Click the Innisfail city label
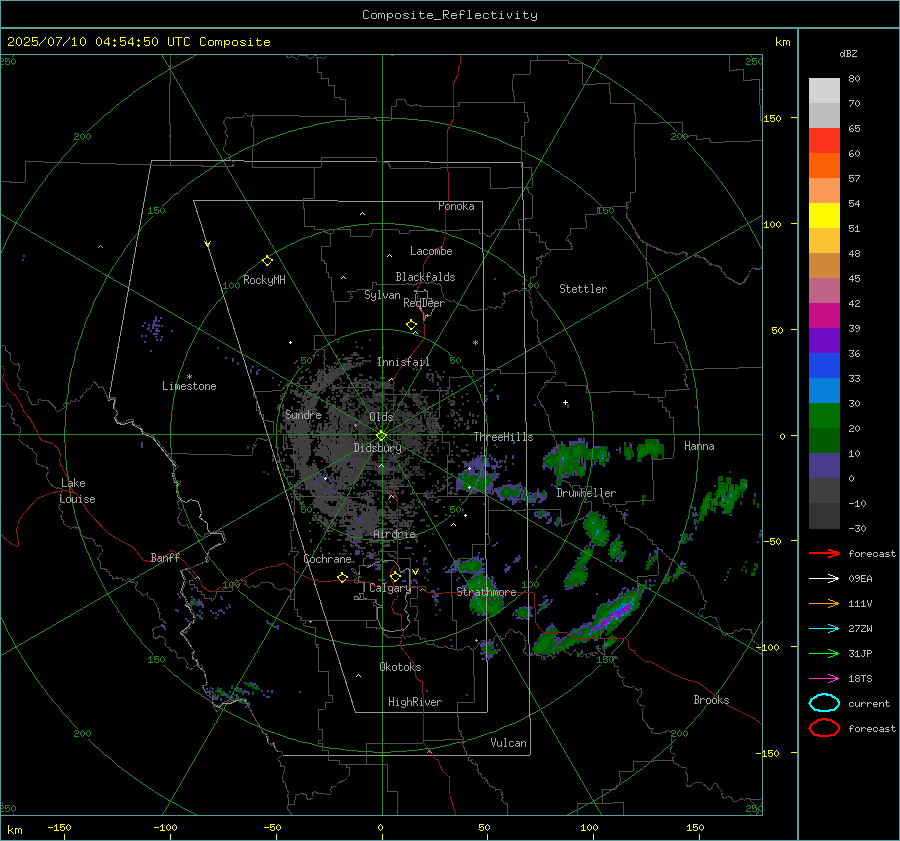Viewport: 900px width, 841px height. (403, 362)
